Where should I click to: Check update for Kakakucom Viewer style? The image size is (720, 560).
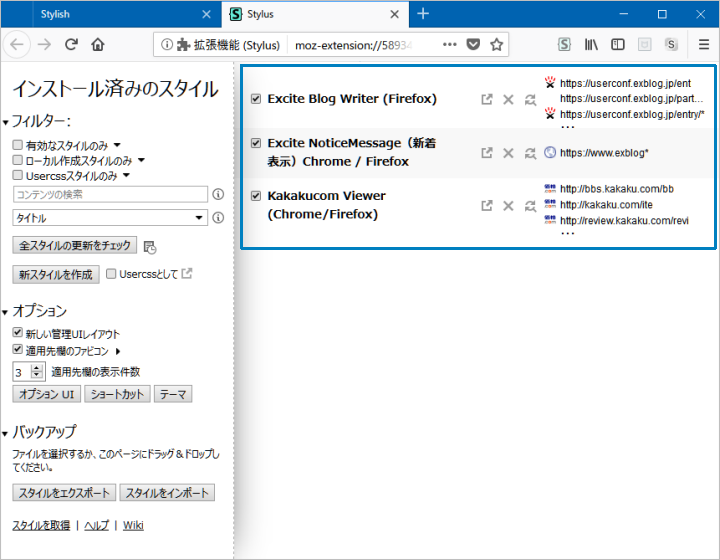[530, 206]
